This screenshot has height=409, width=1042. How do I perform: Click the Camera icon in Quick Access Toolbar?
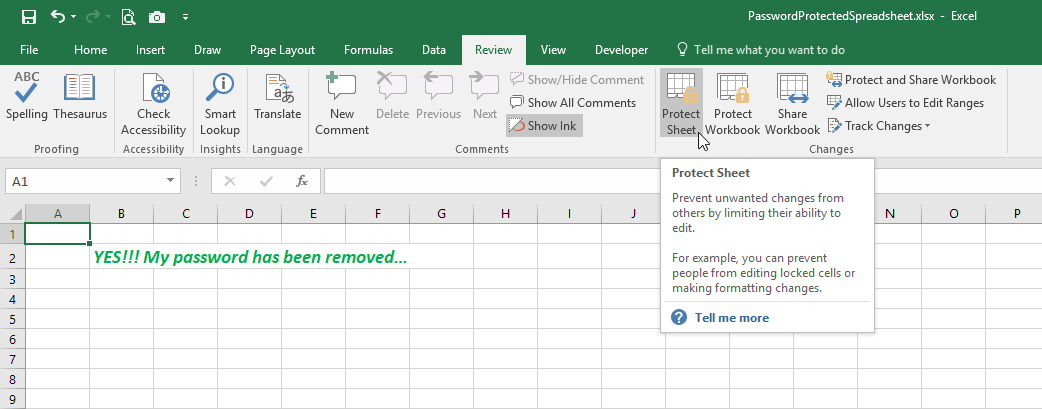tap(157, 17)
